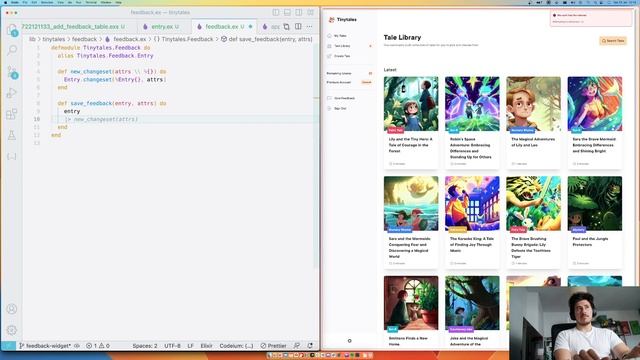Open The Karaoke King tale thumbnail
The height and width of the screenshot is (360, 640).
(472, 203)
